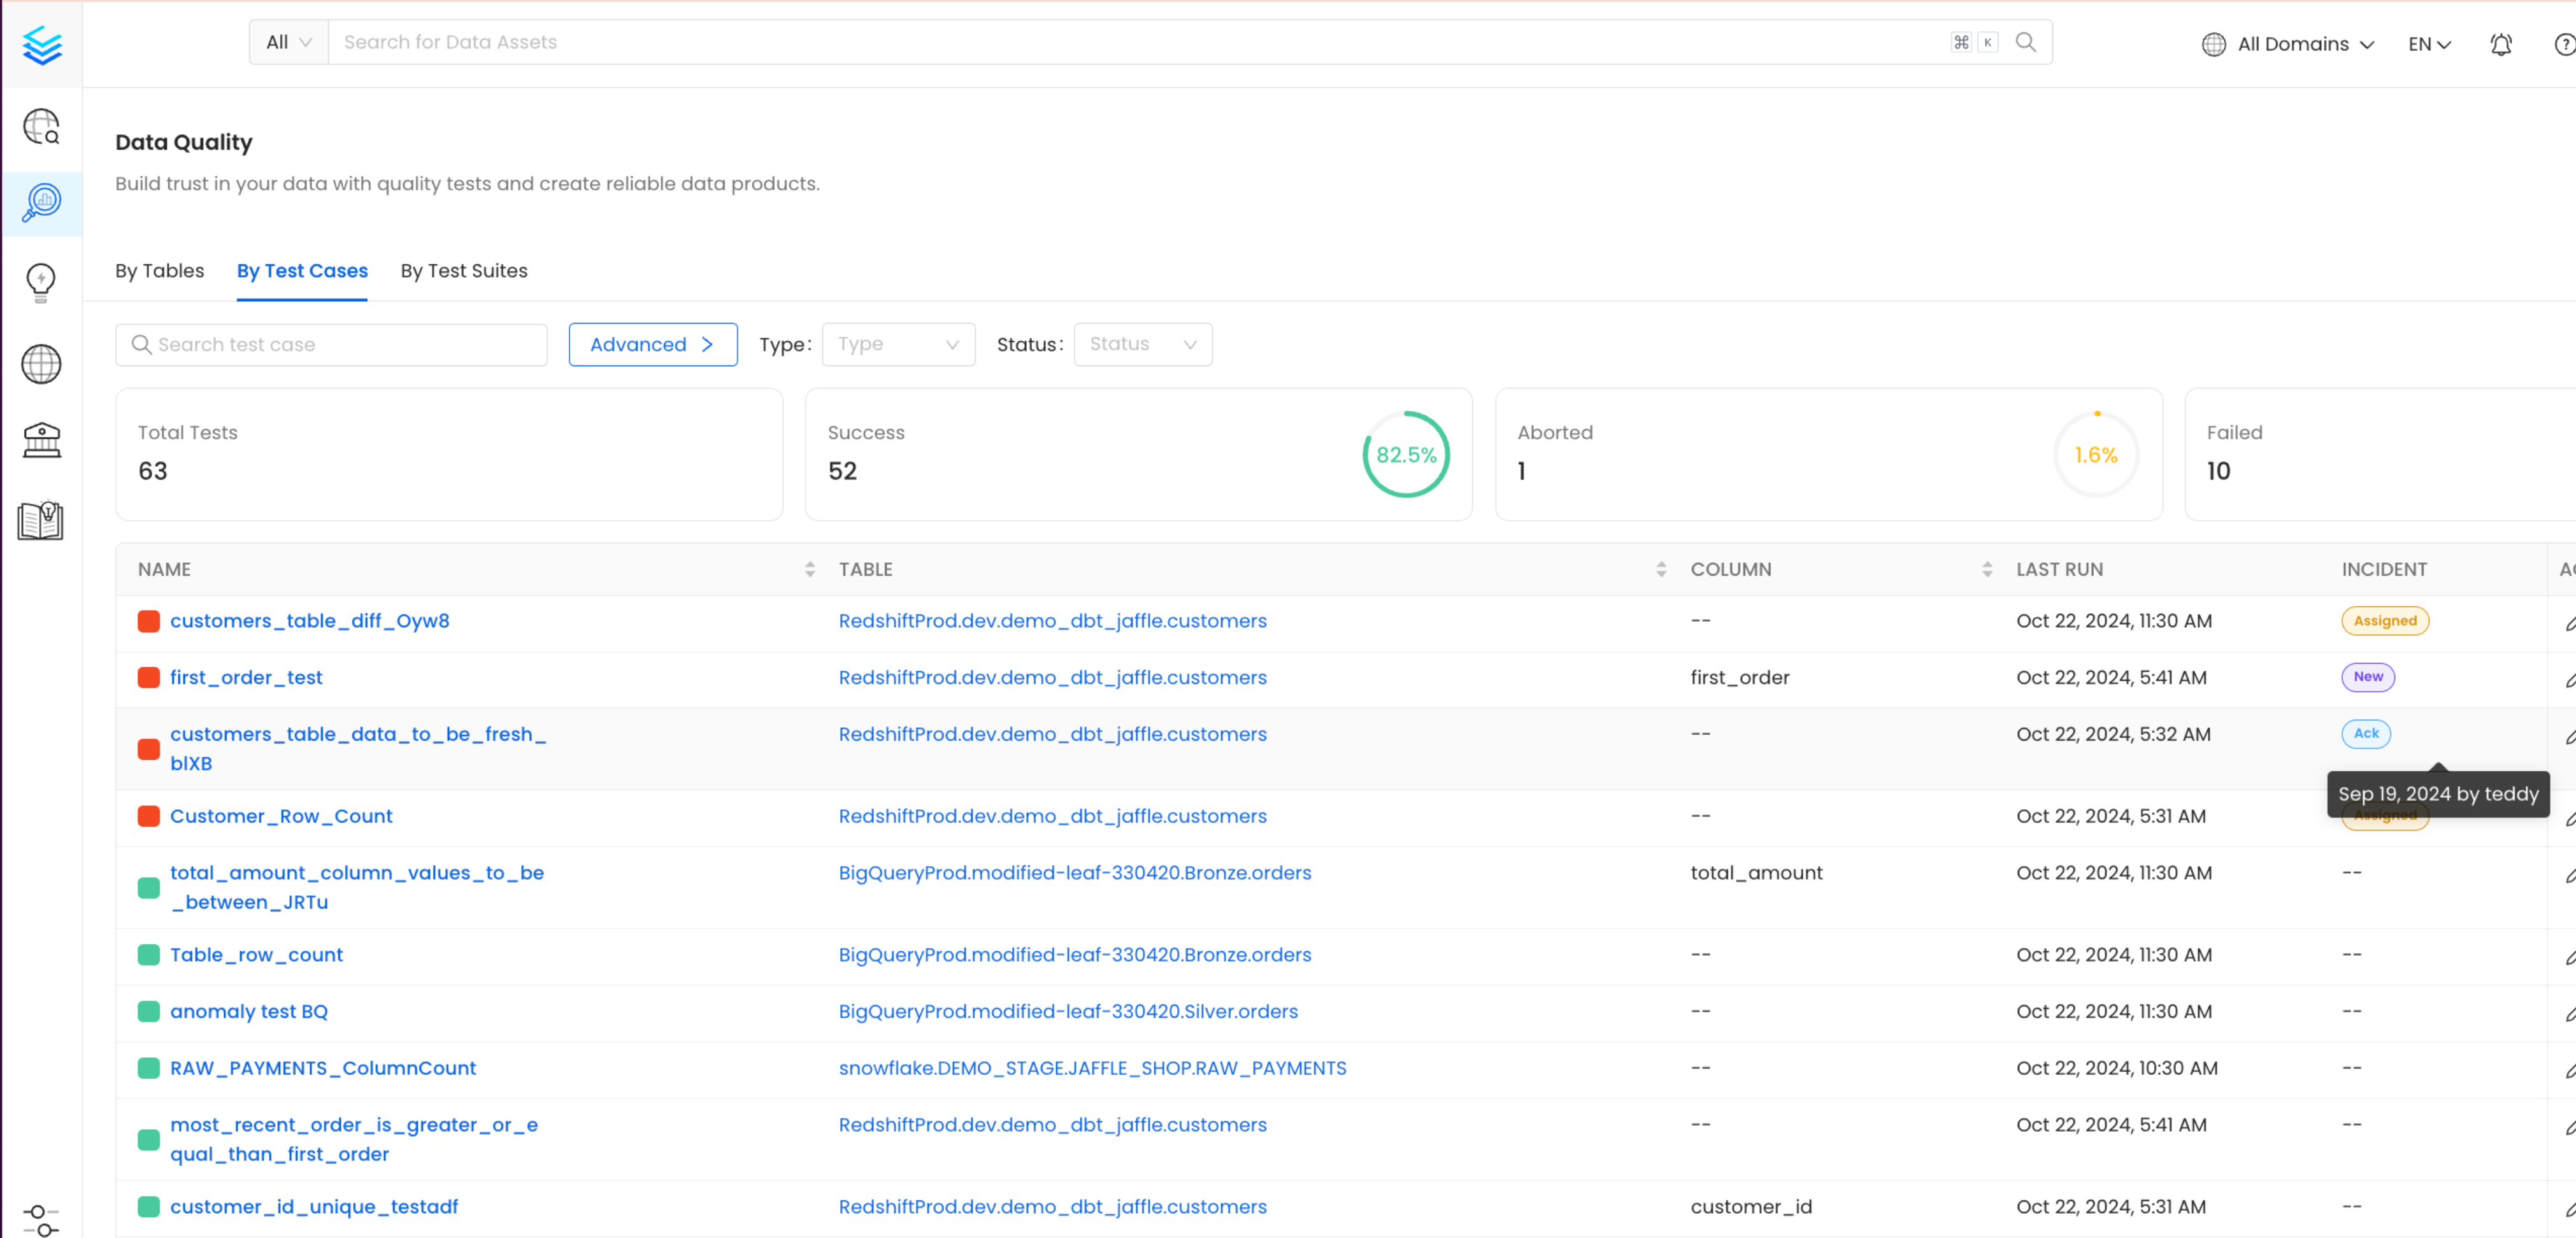2576x1238 pixels.
Task: Open the Type filter dropdown
Action: (x=897, y=344)
